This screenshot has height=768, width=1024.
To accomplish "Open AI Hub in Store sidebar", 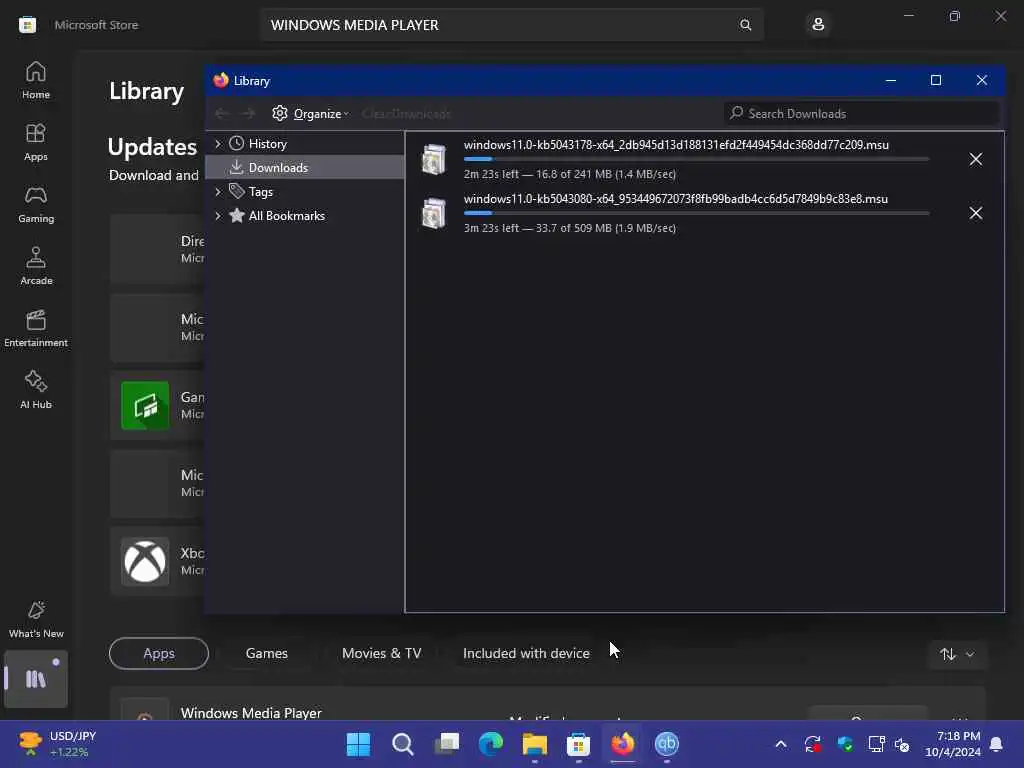I will (x=36, y=391).
